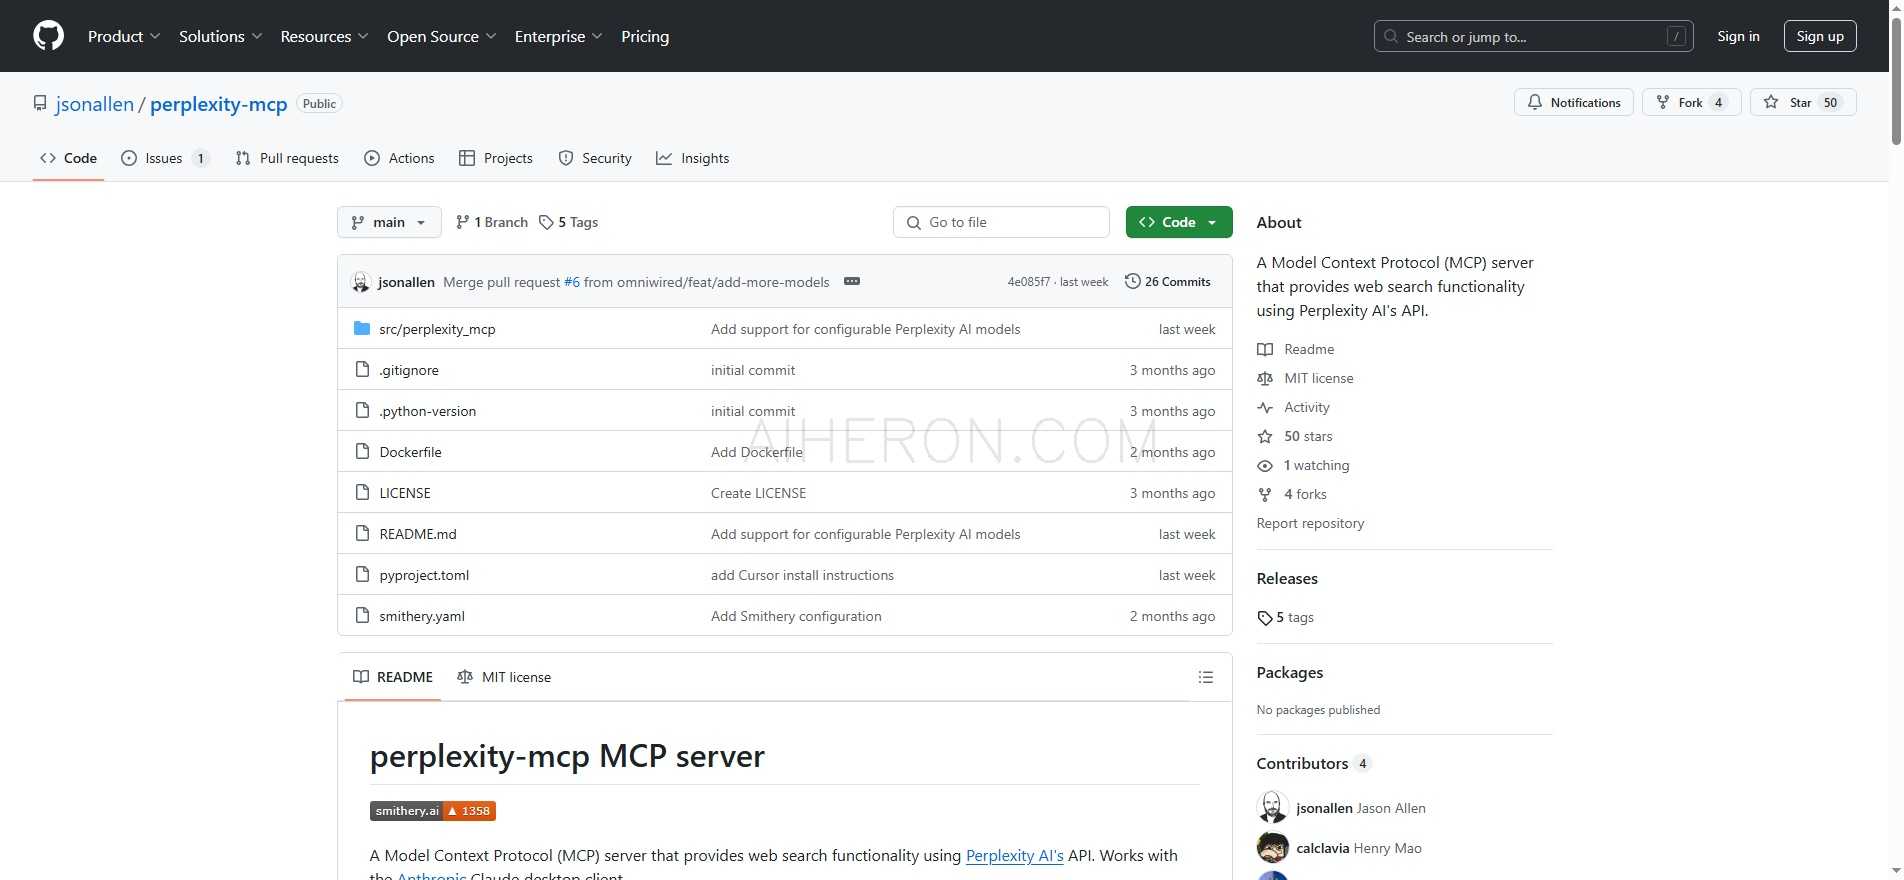Image resolution: width=1904 pixels, height=880 pixels.
Task: Open the perplexity-mcp repository link
Action: click(218, 104)
